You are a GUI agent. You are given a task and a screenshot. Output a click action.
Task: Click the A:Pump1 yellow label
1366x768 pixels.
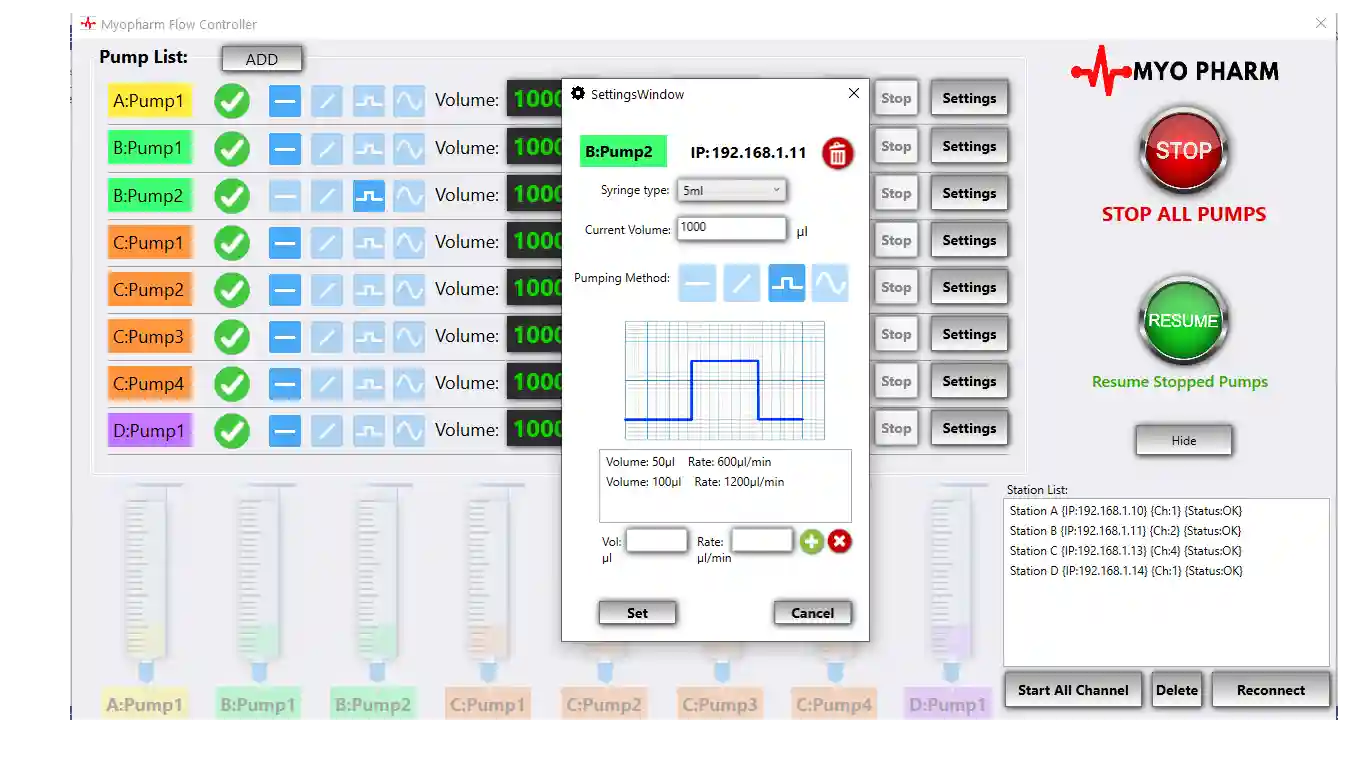point(149,101)
